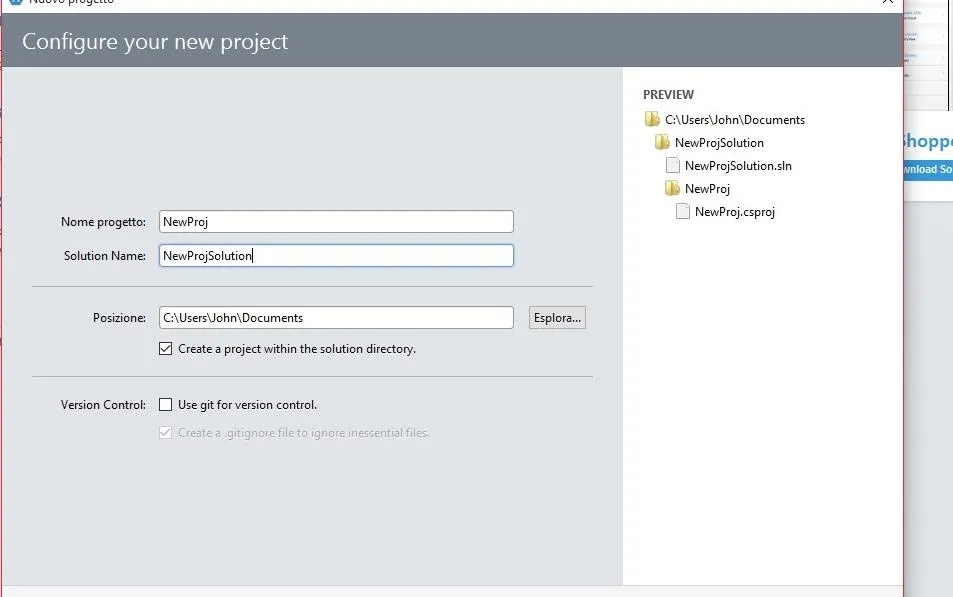953x597 pixels.
Task: Click the Nome progetto label
Action: point(103,222)
